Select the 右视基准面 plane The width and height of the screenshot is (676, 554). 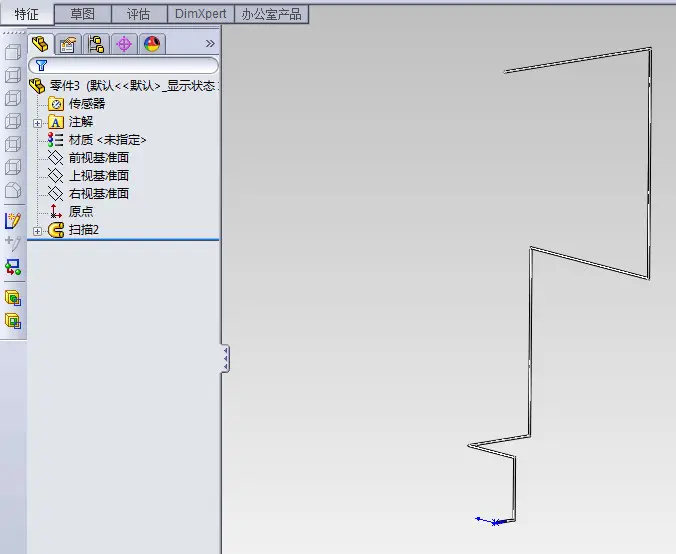tap(99, 194)
